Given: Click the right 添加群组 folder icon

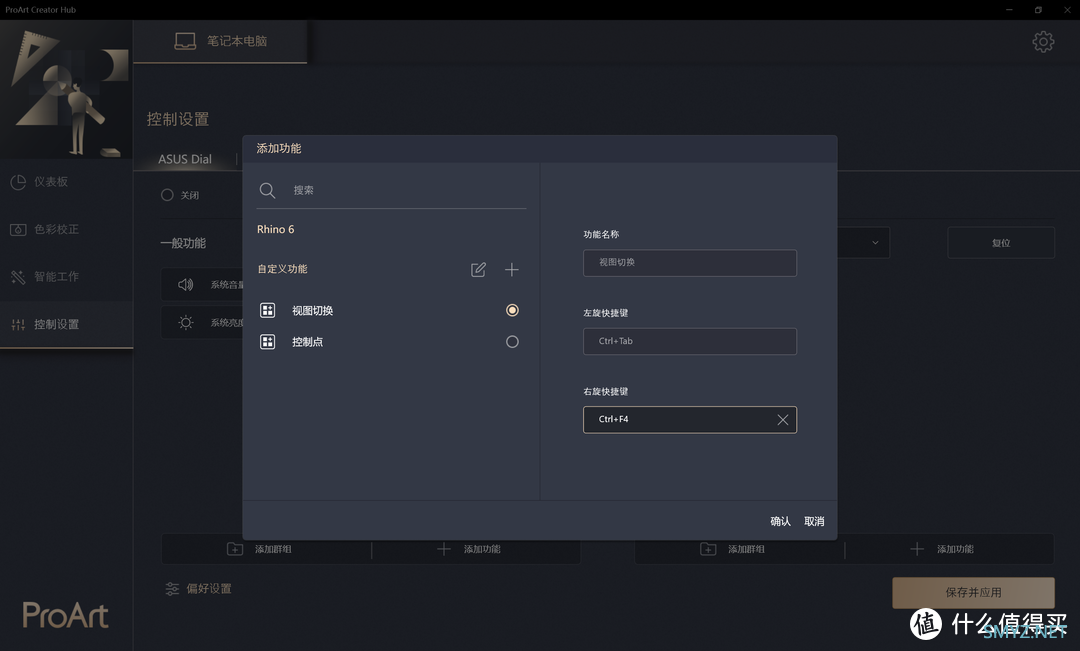Looking at the screenshot, I should (x=708, y=549).
